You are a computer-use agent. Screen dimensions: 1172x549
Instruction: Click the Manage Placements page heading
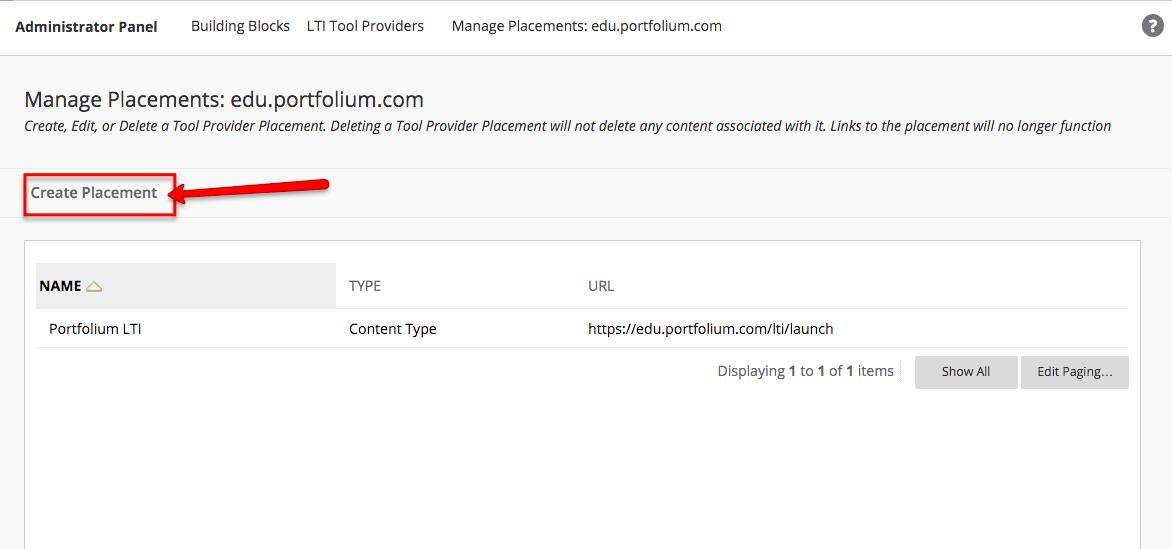pyautogui.click(x=224, y=100)
